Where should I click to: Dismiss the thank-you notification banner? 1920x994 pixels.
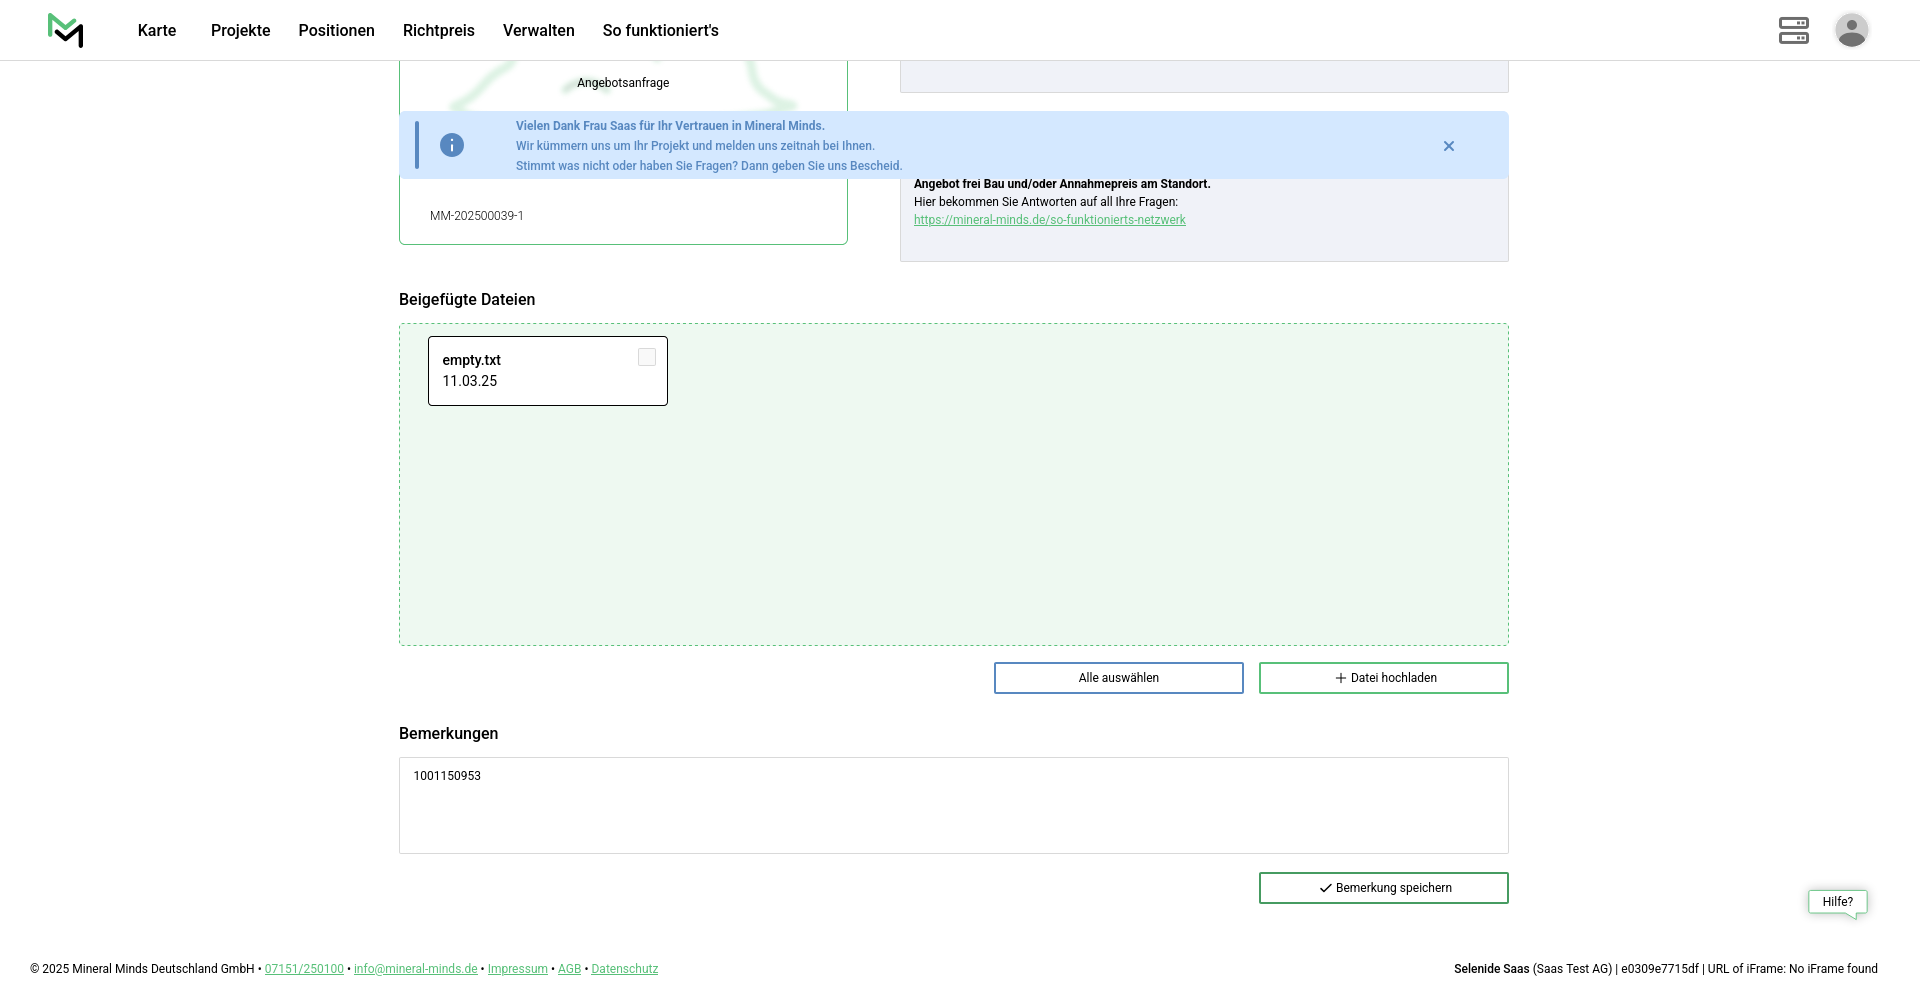pos(1448,146)
